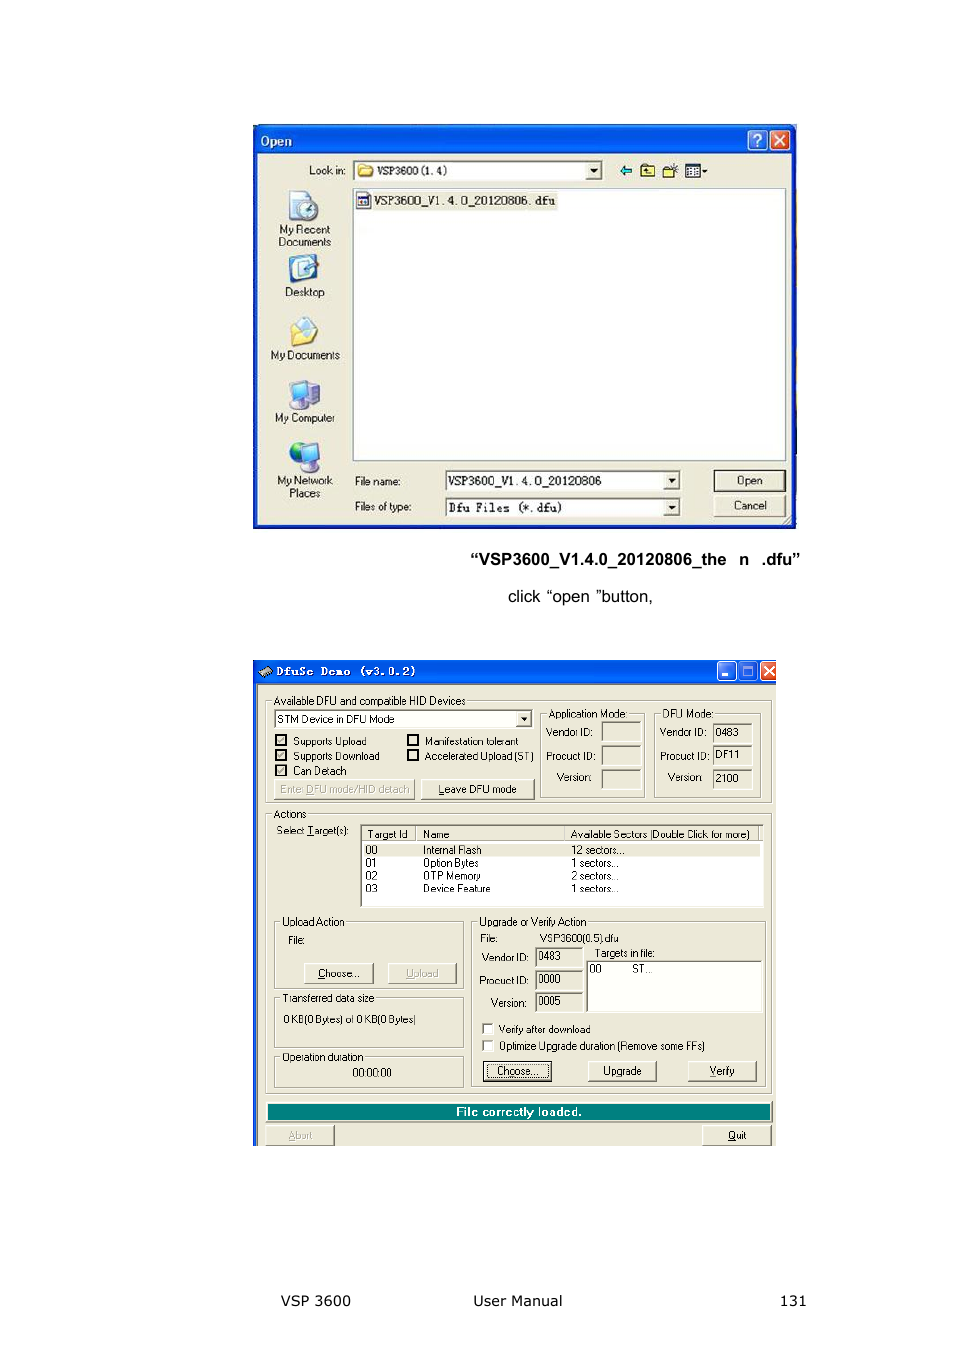
Task: Toggle Supports Upload checkbox
Action: point(281,741)
